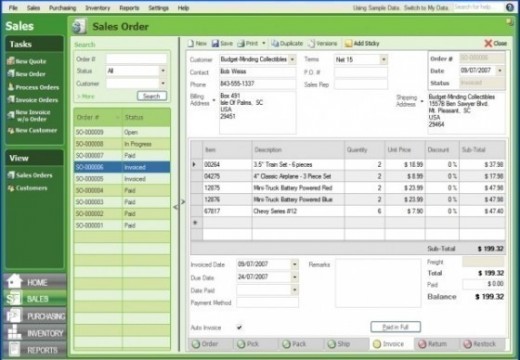Click the Order # search field

[x=136, y=59]
